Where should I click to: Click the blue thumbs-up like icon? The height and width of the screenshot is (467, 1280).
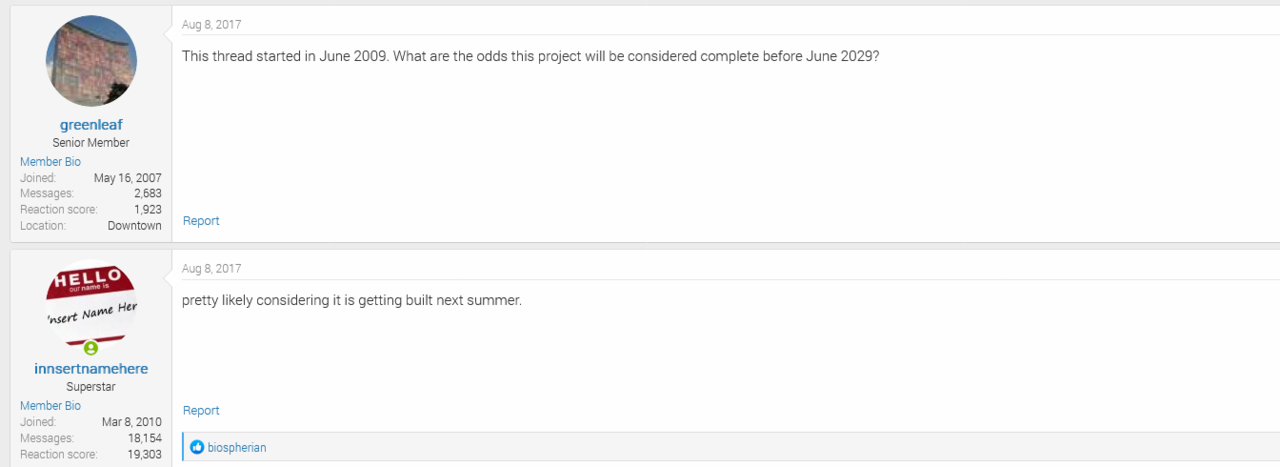click(197, 447)
